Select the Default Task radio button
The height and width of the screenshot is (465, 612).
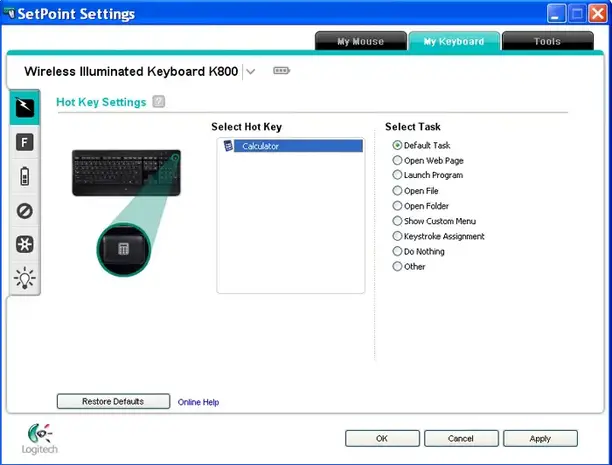click(397, 145)
